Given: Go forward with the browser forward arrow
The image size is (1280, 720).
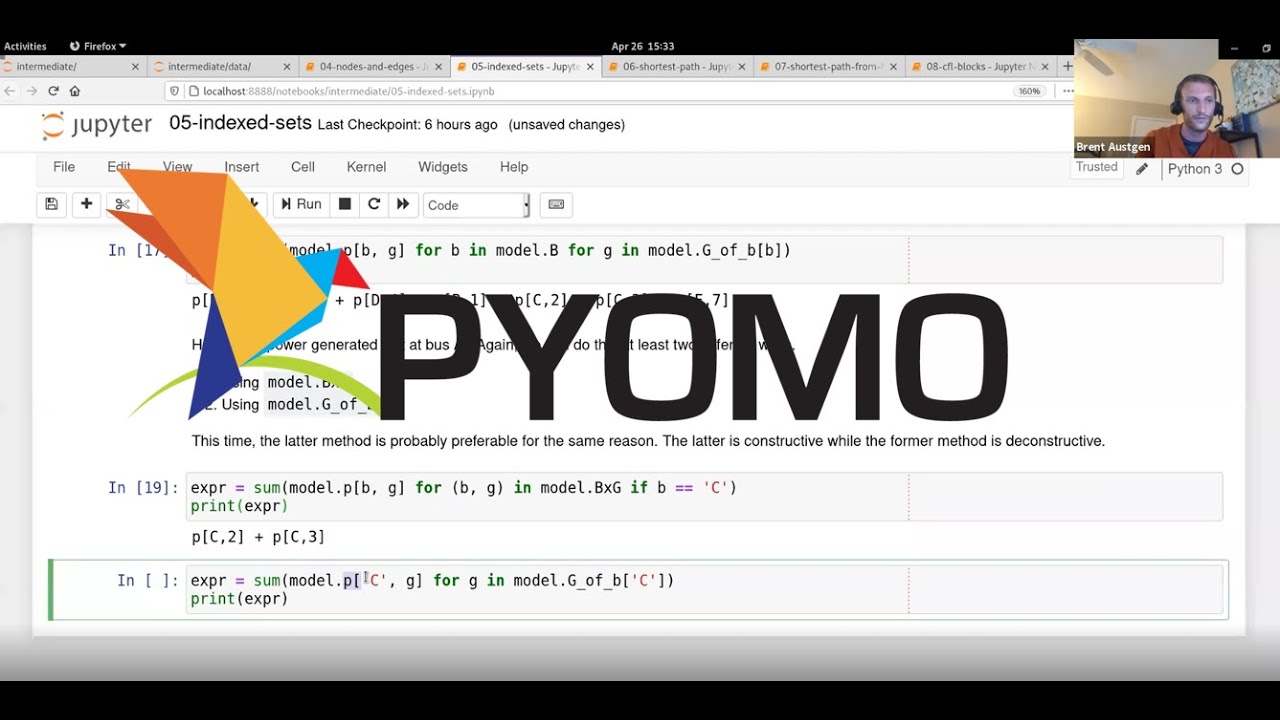Looking at the screenshot, I should pos(32,91).
